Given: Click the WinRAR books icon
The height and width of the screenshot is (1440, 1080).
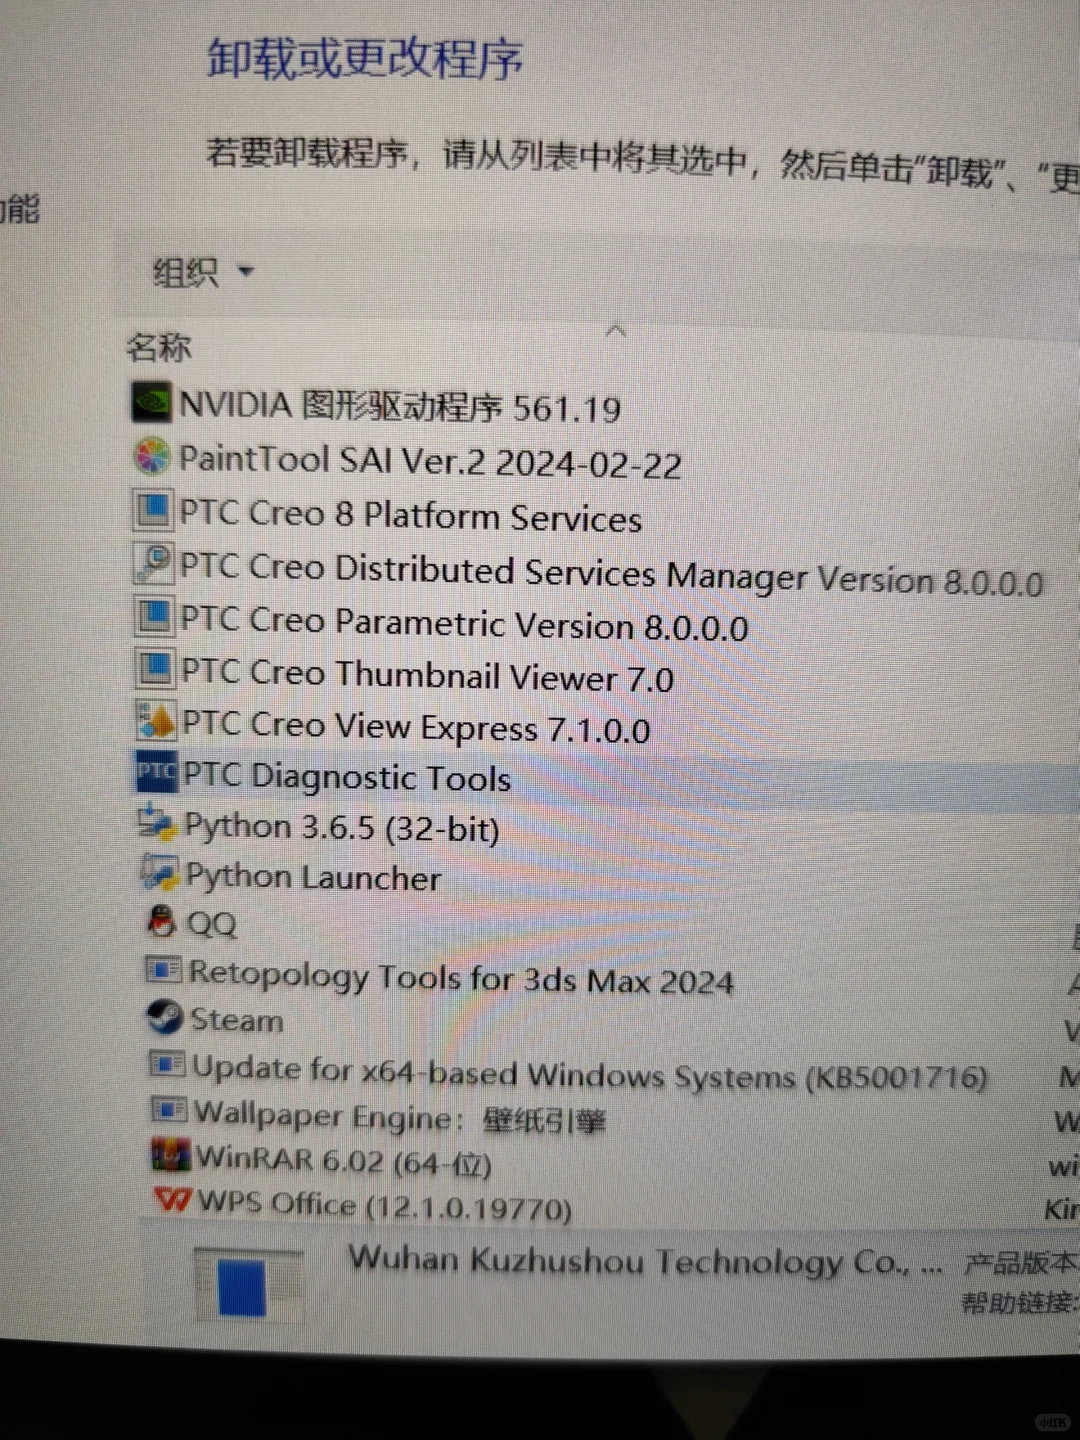Looking at the screenshot, I should pyautogui.click(x=171, y=1155).
